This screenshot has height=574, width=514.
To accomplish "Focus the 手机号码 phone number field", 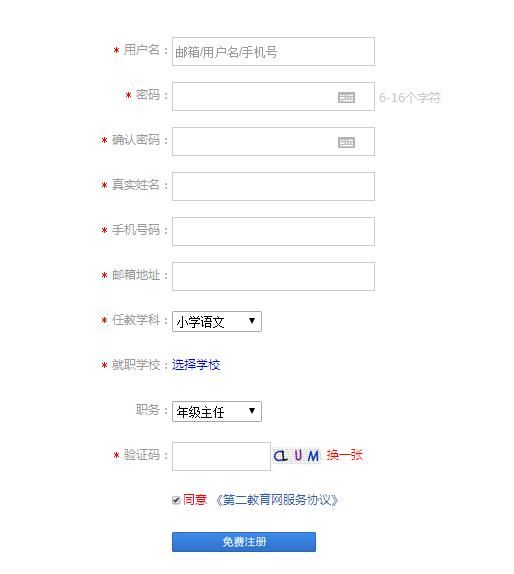I will pos(273,232).
